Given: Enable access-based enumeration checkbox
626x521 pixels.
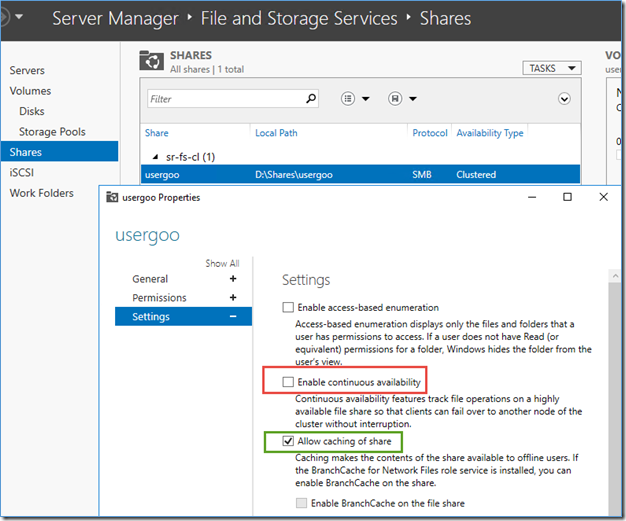Looking at the screenshot, I should [288, 307].
